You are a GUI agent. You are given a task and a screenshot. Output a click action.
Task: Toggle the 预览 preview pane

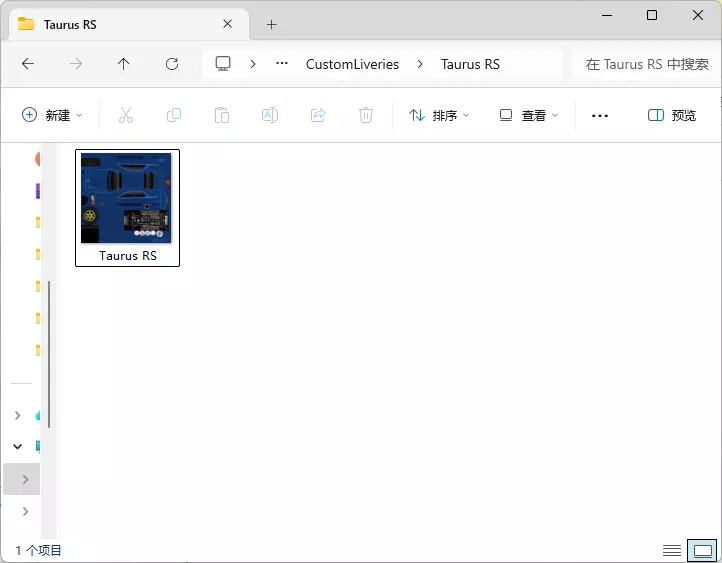click(x=671, y=115)
